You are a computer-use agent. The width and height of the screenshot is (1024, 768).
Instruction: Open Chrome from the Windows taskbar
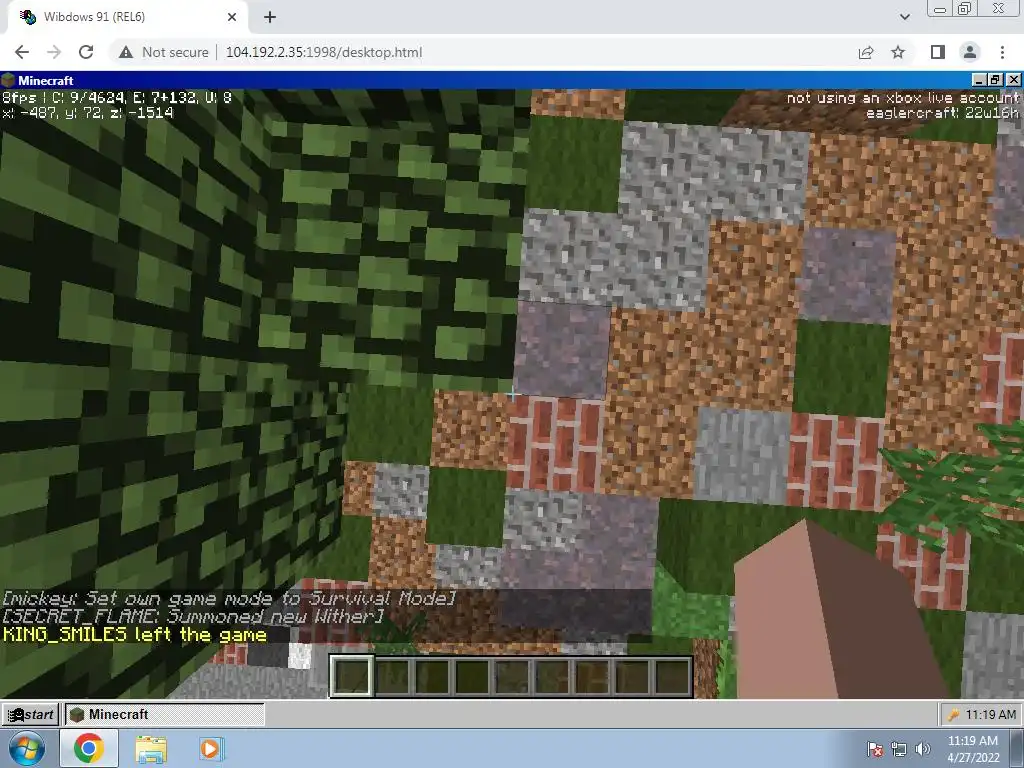tap(89, 748)
